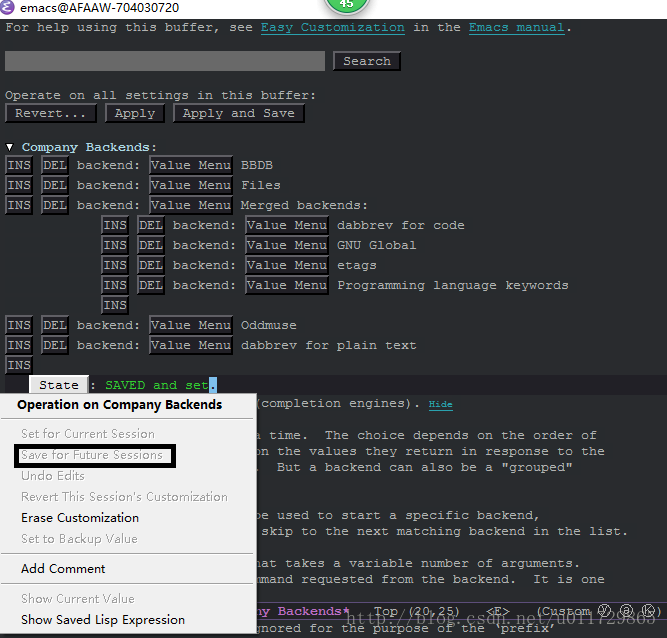
Task: Click the "Merged backends:" label
Action: tap(304, 205)
